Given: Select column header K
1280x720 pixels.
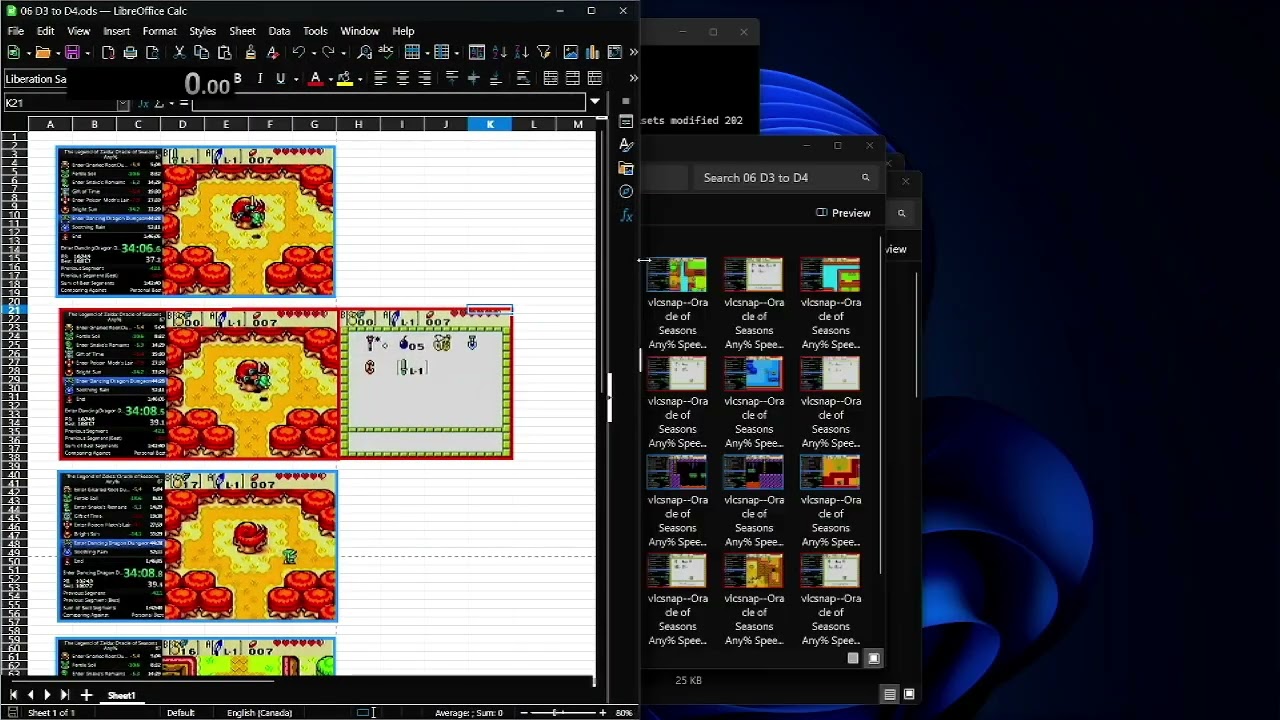Looking at the screenshot, I should [x=490, y=124].
